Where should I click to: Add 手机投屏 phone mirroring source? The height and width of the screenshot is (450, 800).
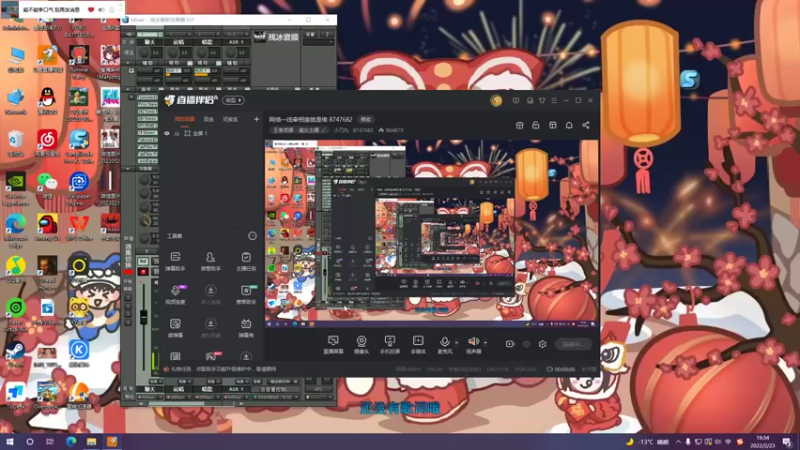[390, 344]
